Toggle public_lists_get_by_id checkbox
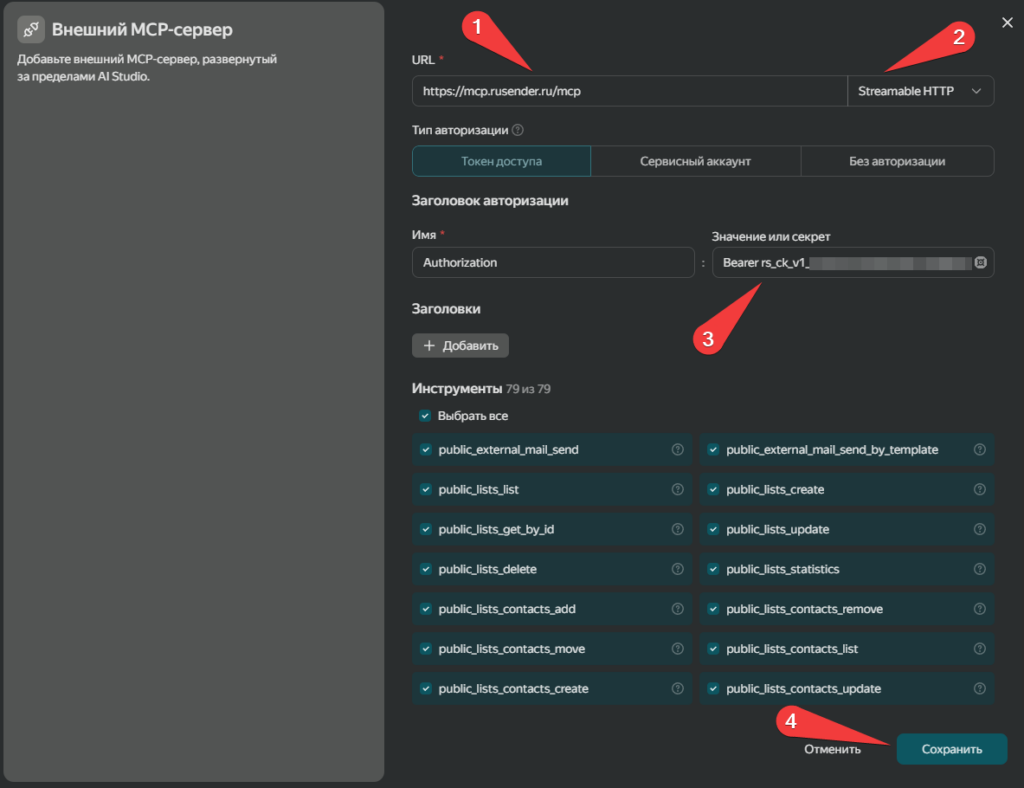The height and width of the screenshot is (788, 1024). coord(426,529)
